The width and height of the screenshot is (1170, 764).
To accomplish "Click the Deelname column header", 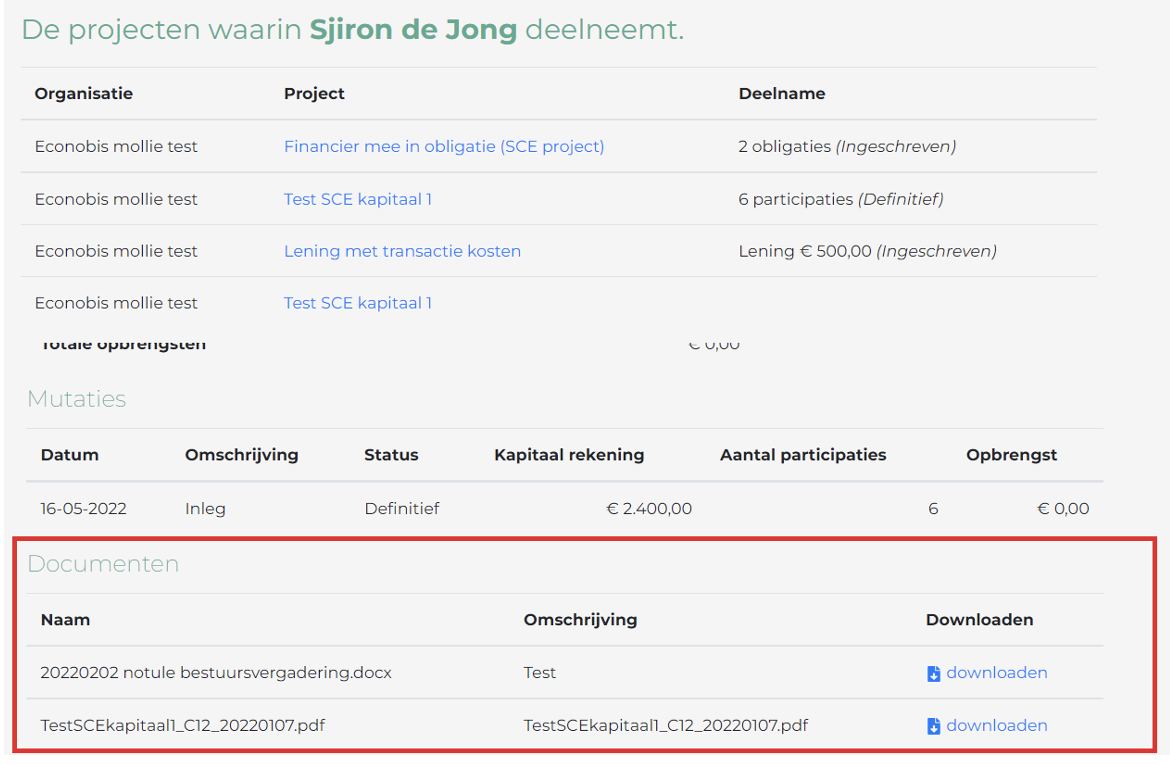I will (782, 94).
